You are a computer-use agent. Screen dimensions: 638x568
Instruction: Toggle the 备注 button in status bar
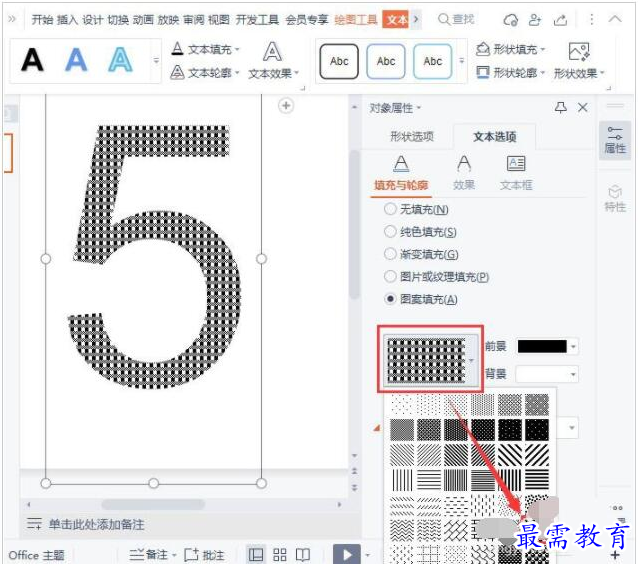(x=153, y=555)
